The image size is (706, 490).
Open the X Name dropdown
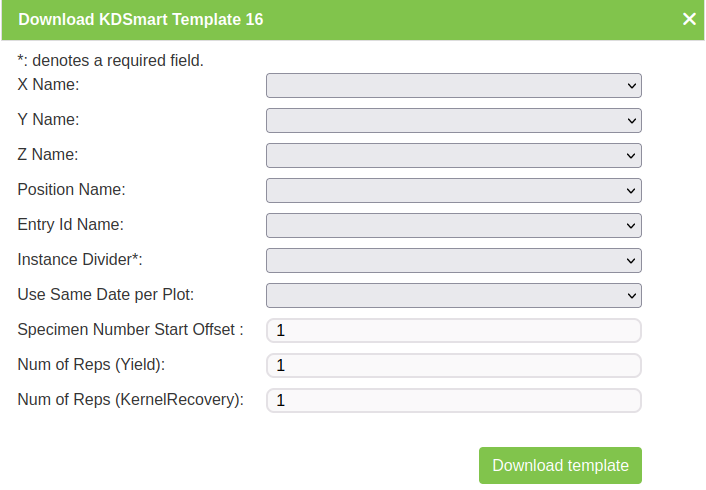pos(453,86)
